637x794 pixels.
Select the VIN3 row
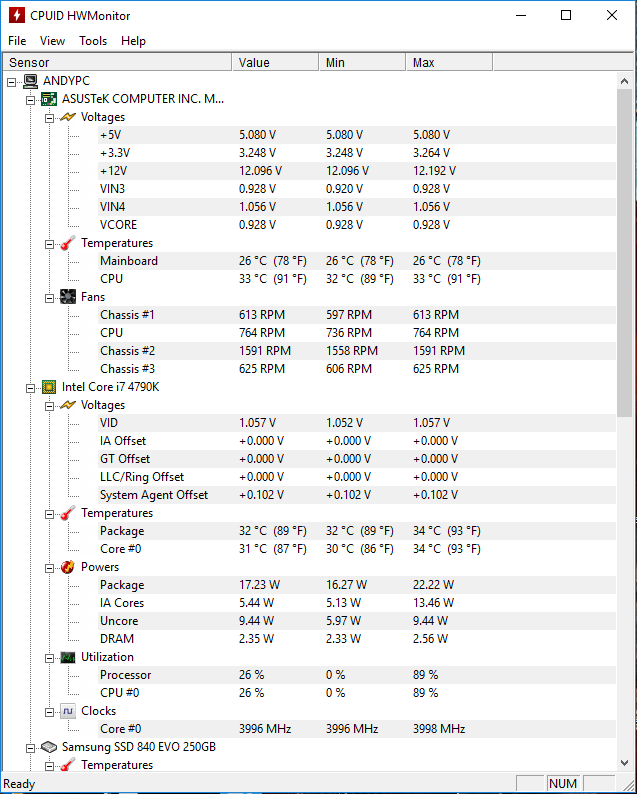click(357, 189)
